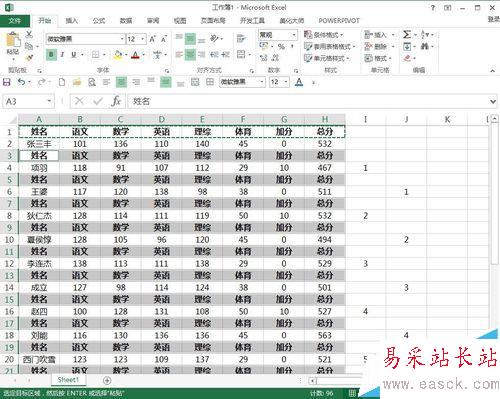Collapse the ribbon using the caret button

(x=492, y=70)
